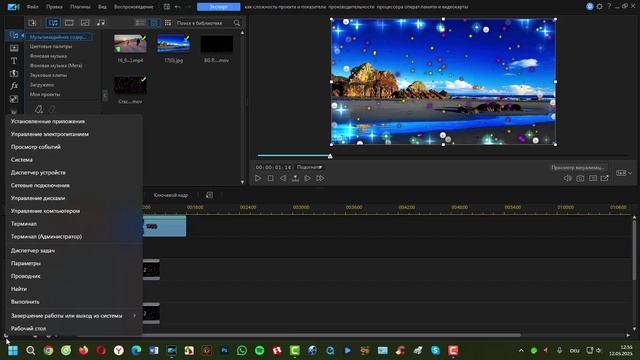Focus the library search field
Screen dimensions: 640x360
tap(204, 23)
